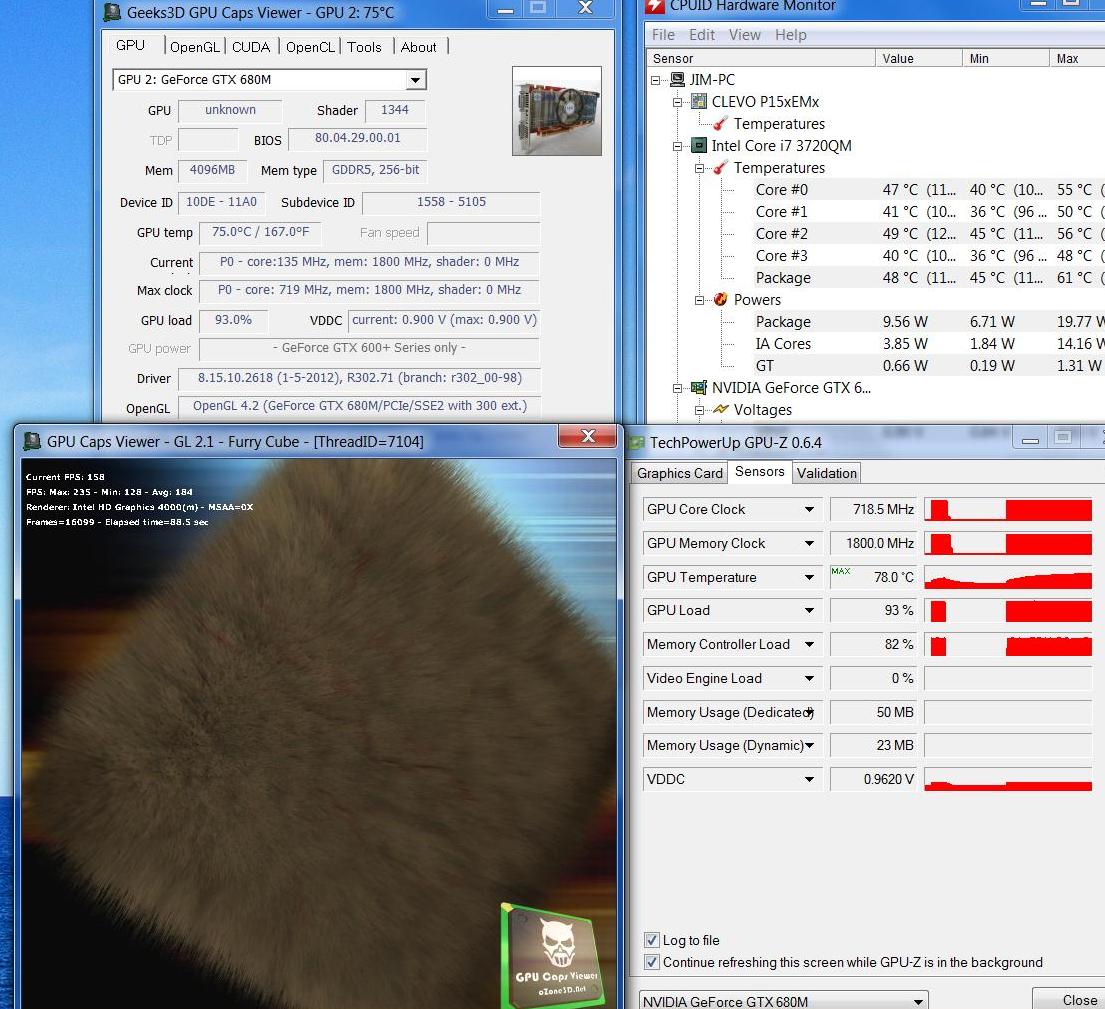Open the Help menu in Hardware Monitor
This screenshot has height=1009, width=1105.
coord(791,35)
